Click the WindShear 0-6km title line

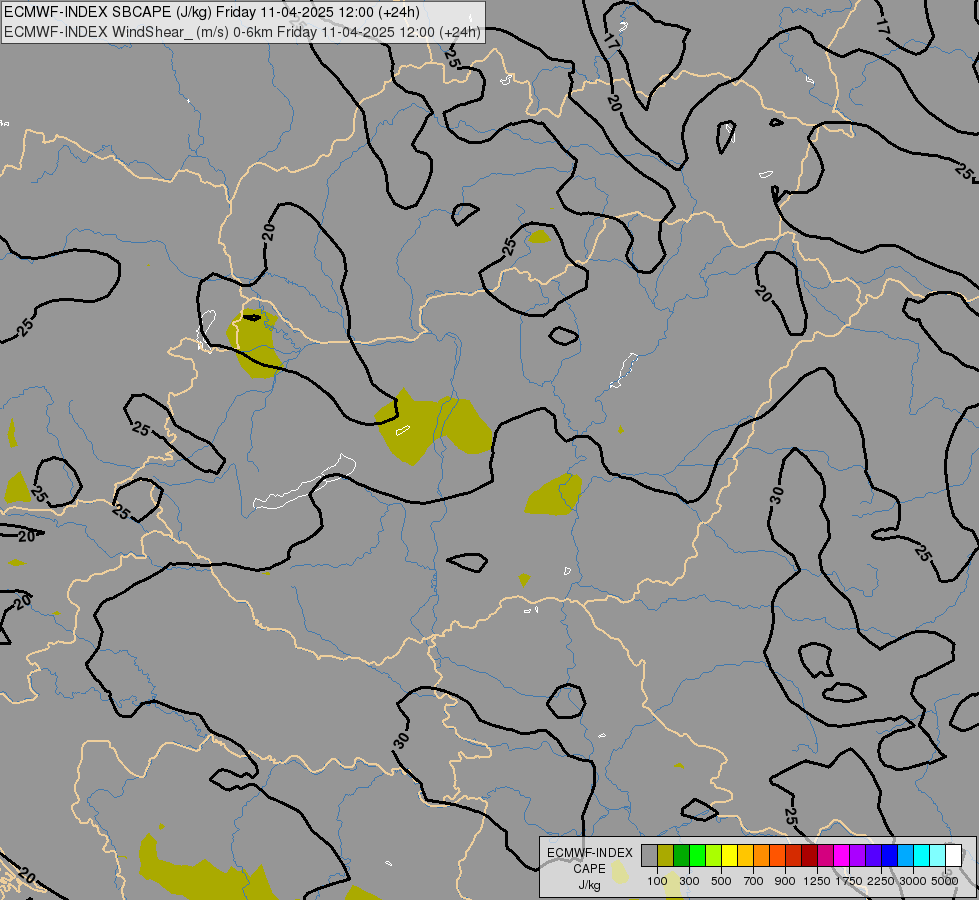[x=242, y=32]
